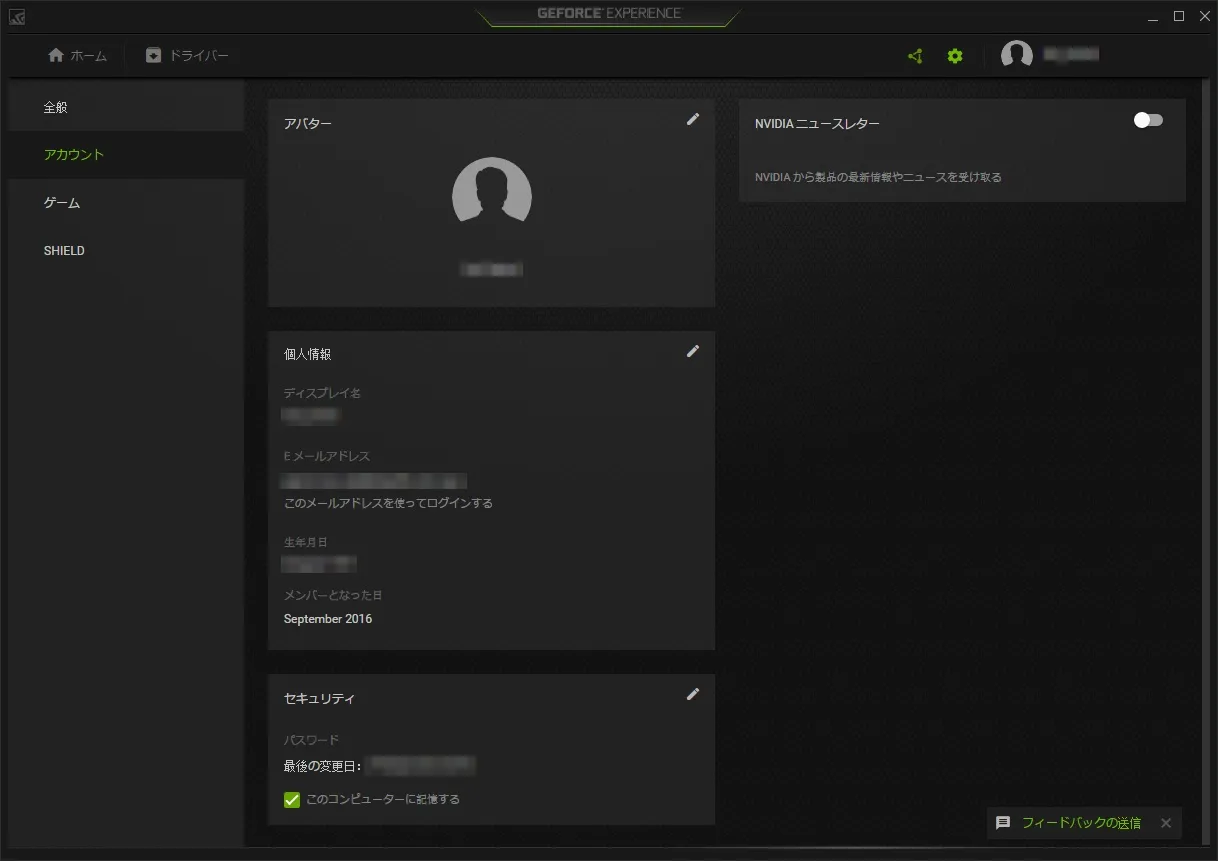Dismiss the feedback banner with X
This screenshot has height=861, width=1218.
(x=1165, y=823)
